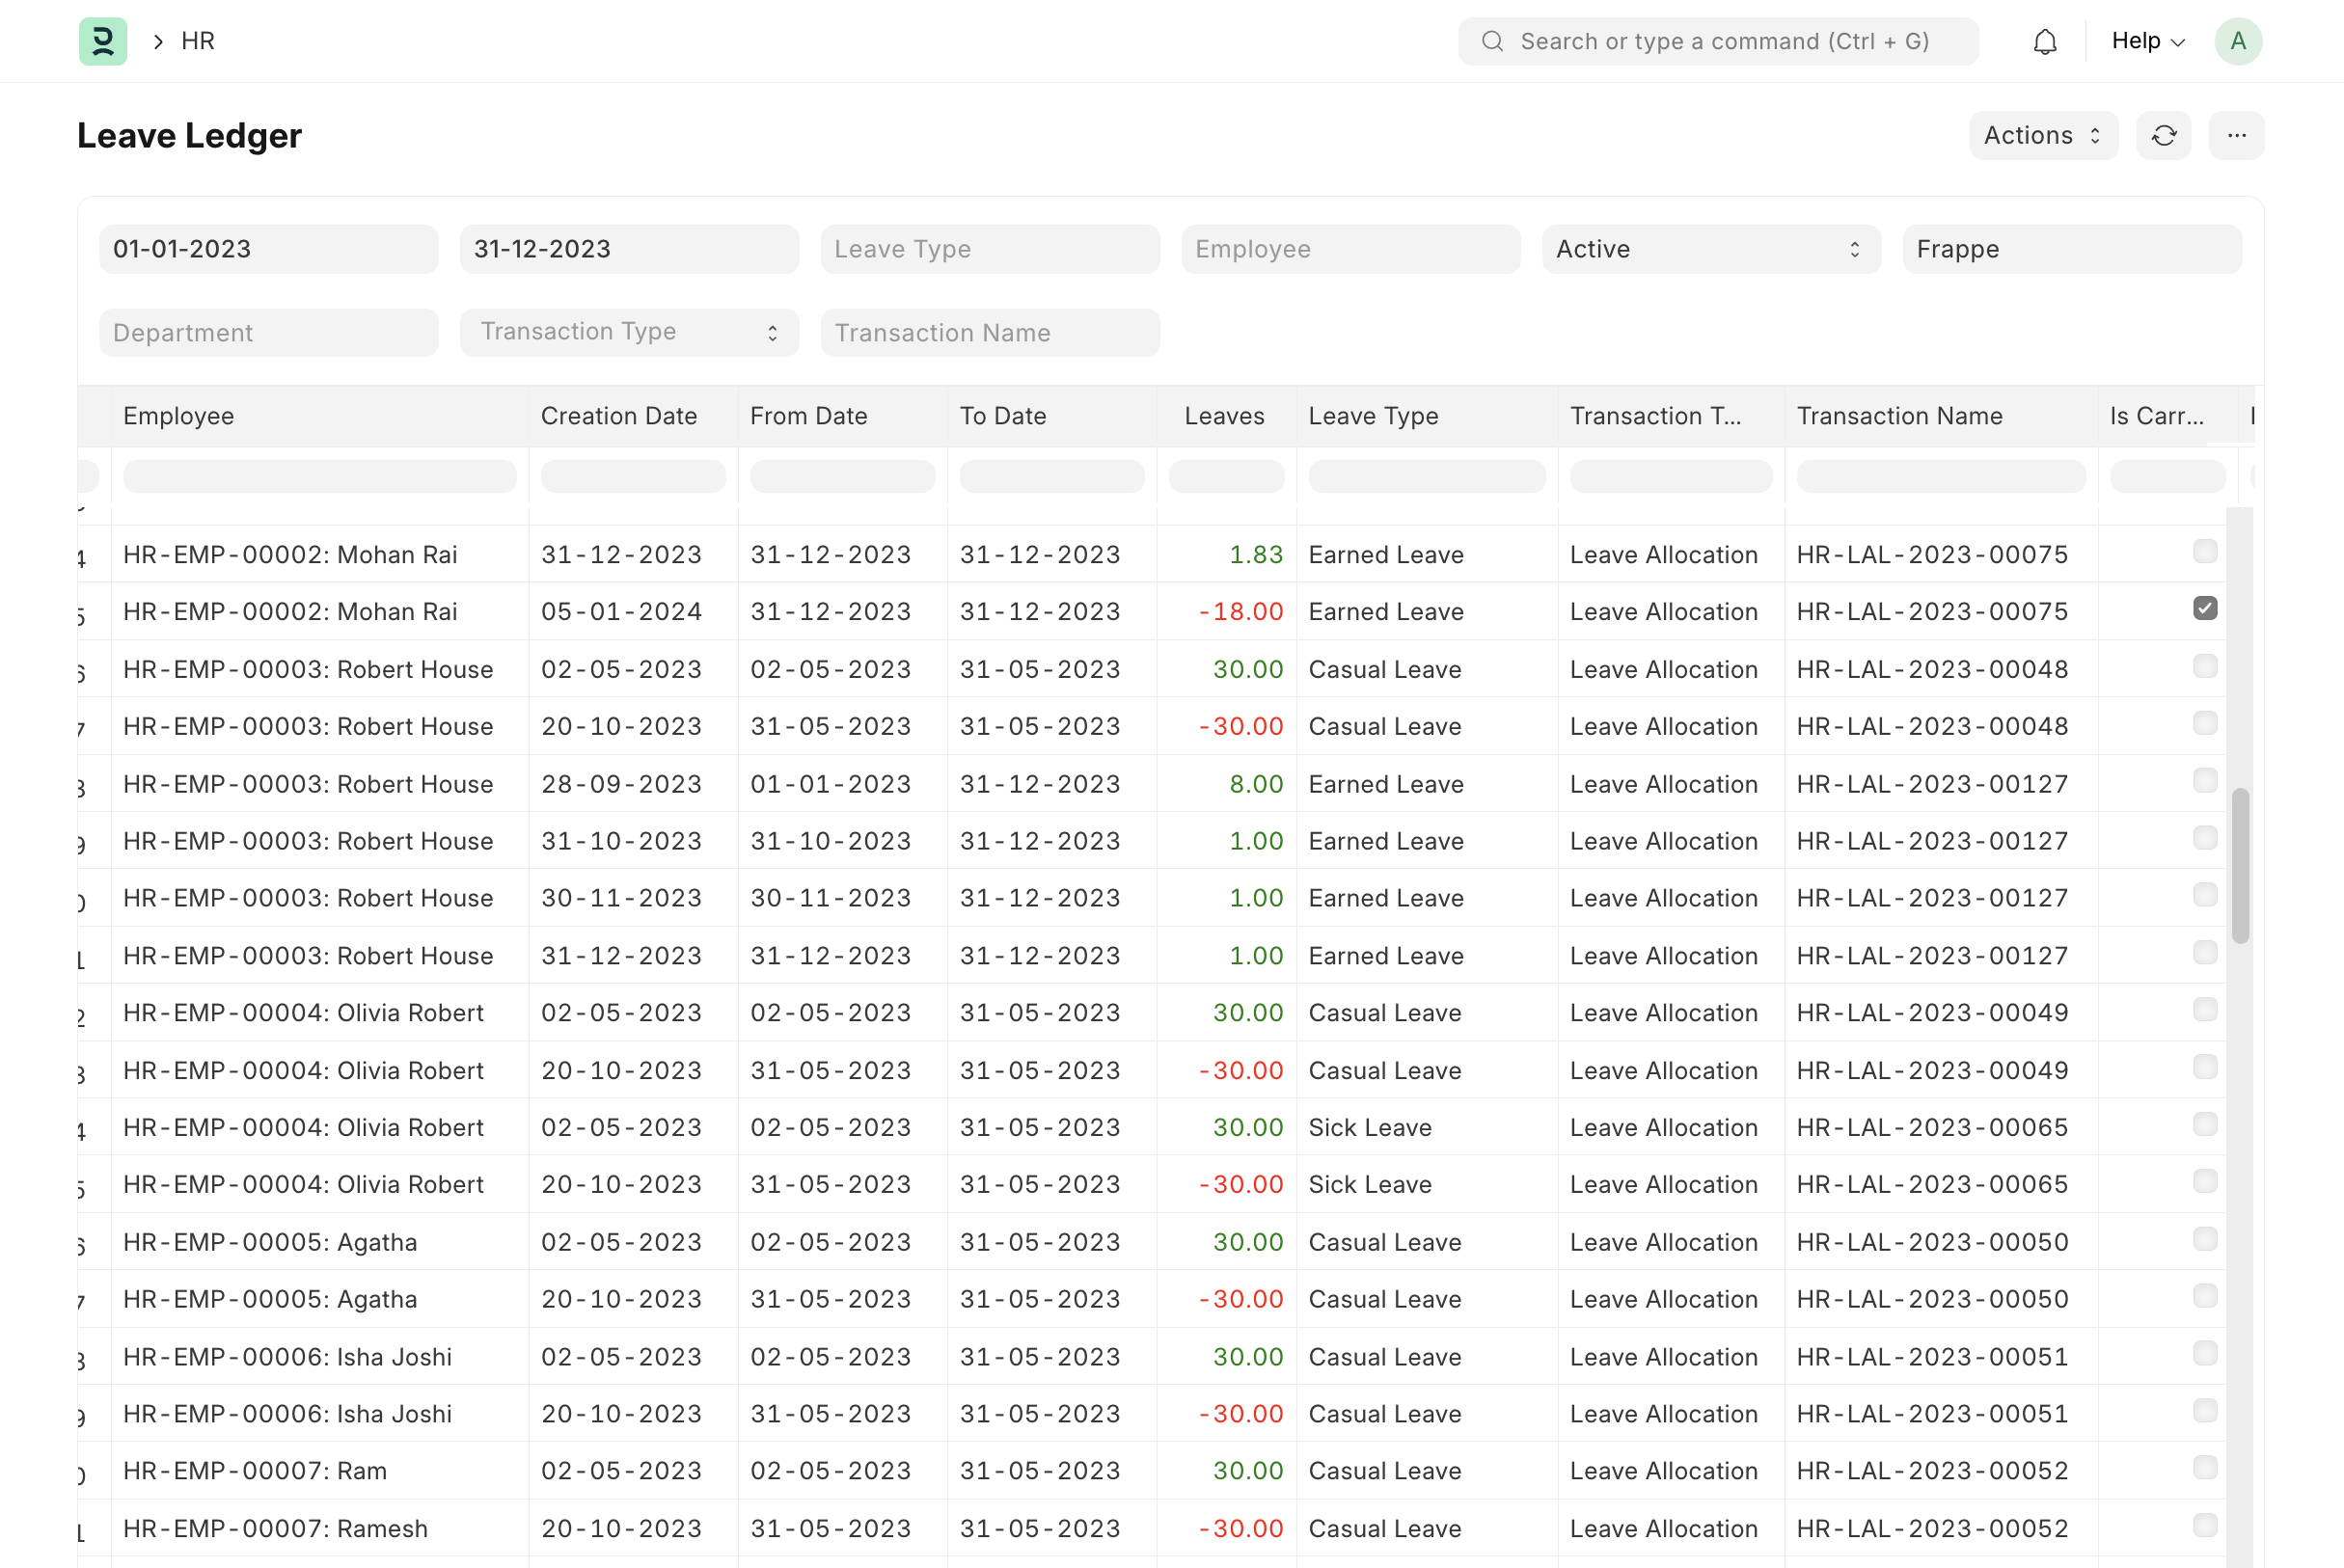Click from date 30-11-2023 in Robert House row
The image size is (2344, 1568).
click(831, 898)
